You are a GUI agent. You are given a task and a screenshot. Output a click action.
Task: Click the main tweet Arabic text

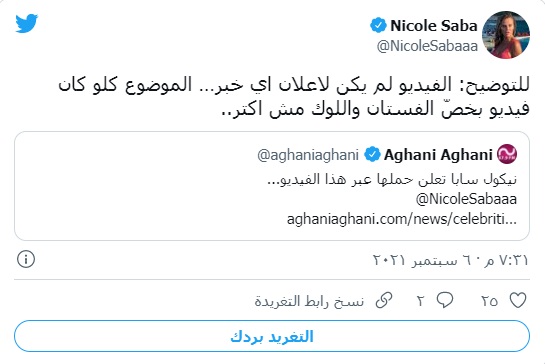tap(294, 97)
